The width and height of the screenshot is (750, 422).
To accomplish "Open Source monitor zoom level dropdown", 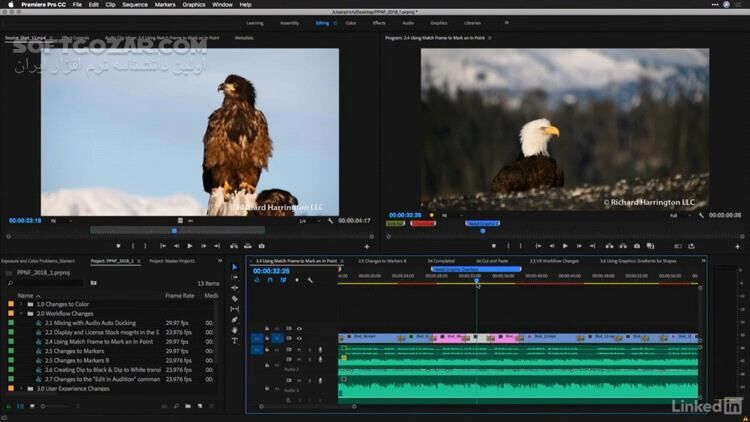I will pos(61,221).
